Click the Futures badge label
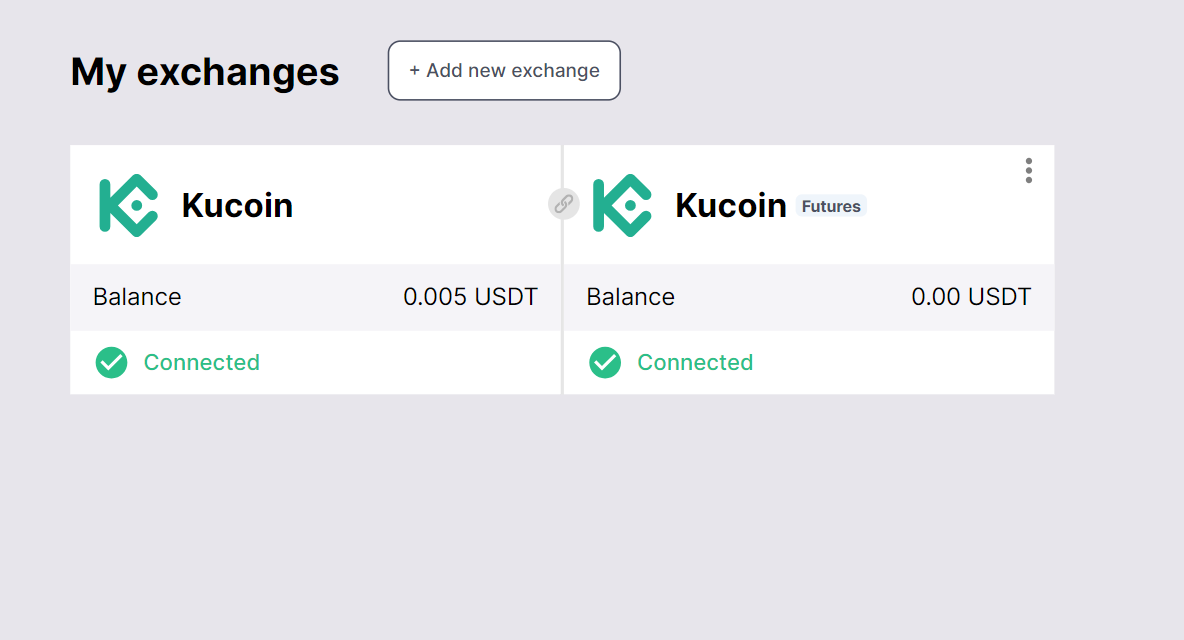This screenshot has width=1184, height=640. 831,206
